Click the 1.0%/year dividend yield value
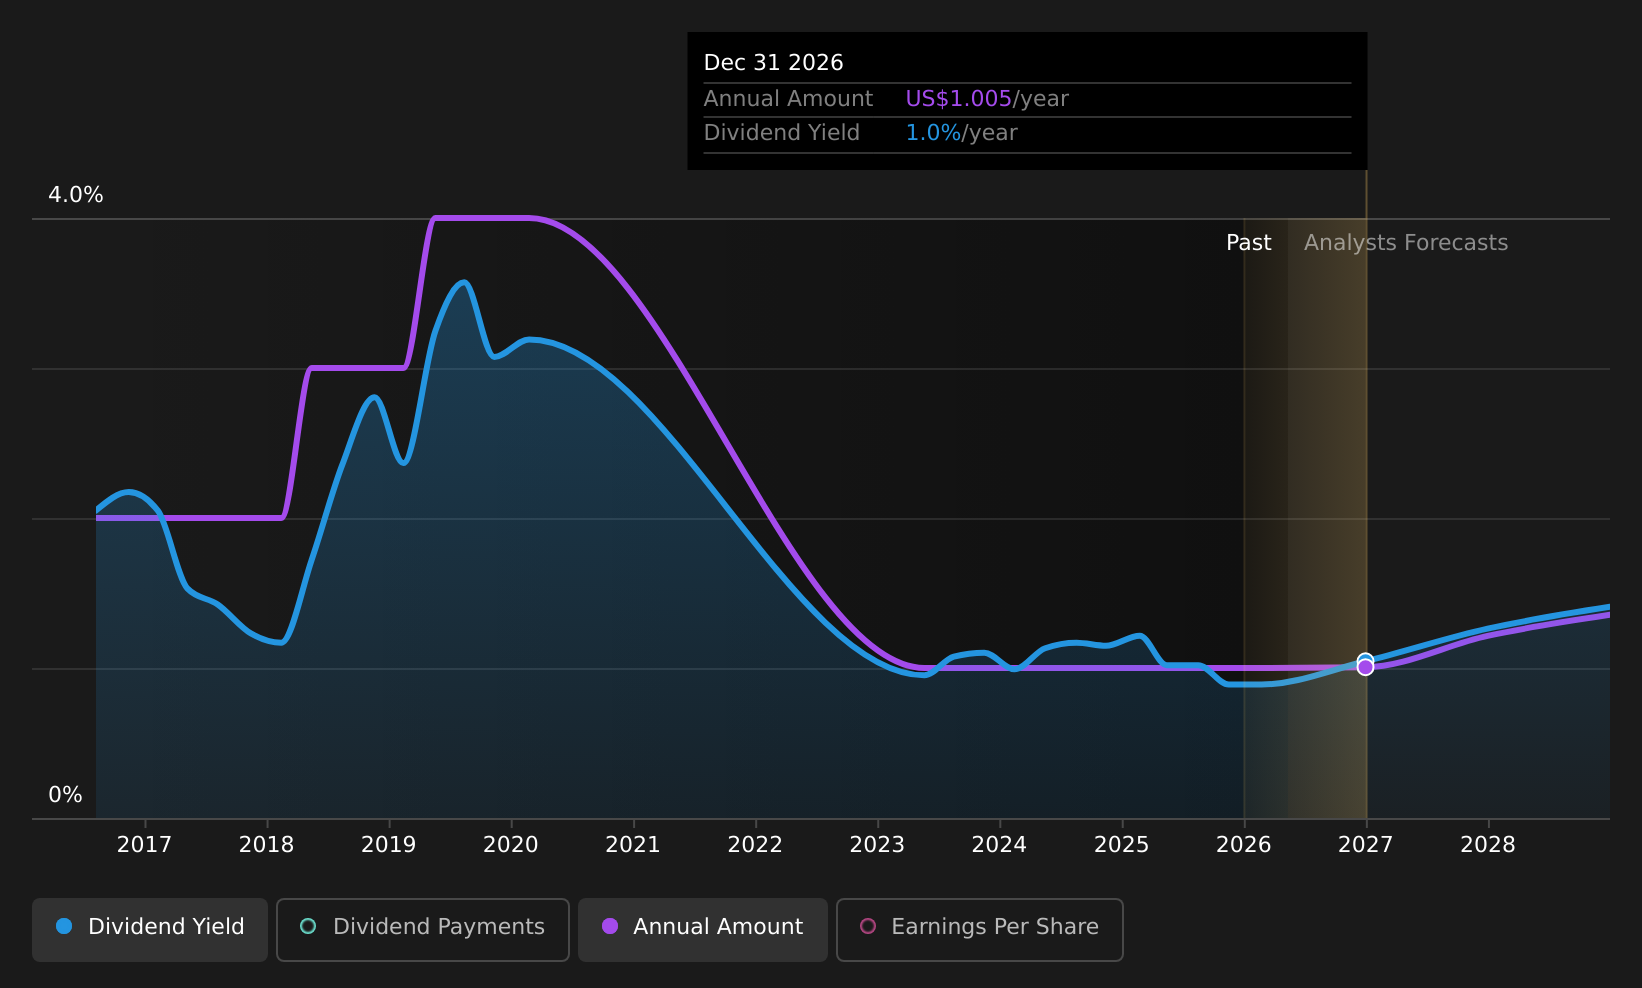This screenshot has width=1642, height=988. point(961,133)
